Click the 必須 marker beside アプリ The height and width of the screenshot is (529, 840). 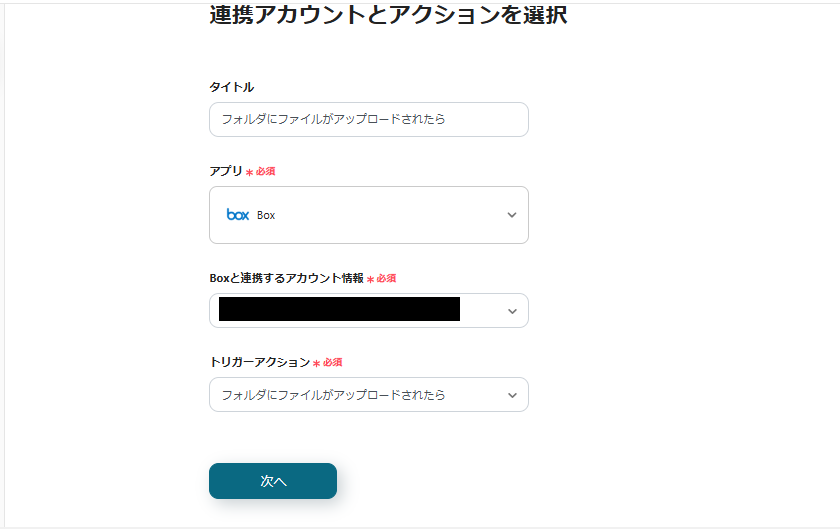click(x=265, y=172)
